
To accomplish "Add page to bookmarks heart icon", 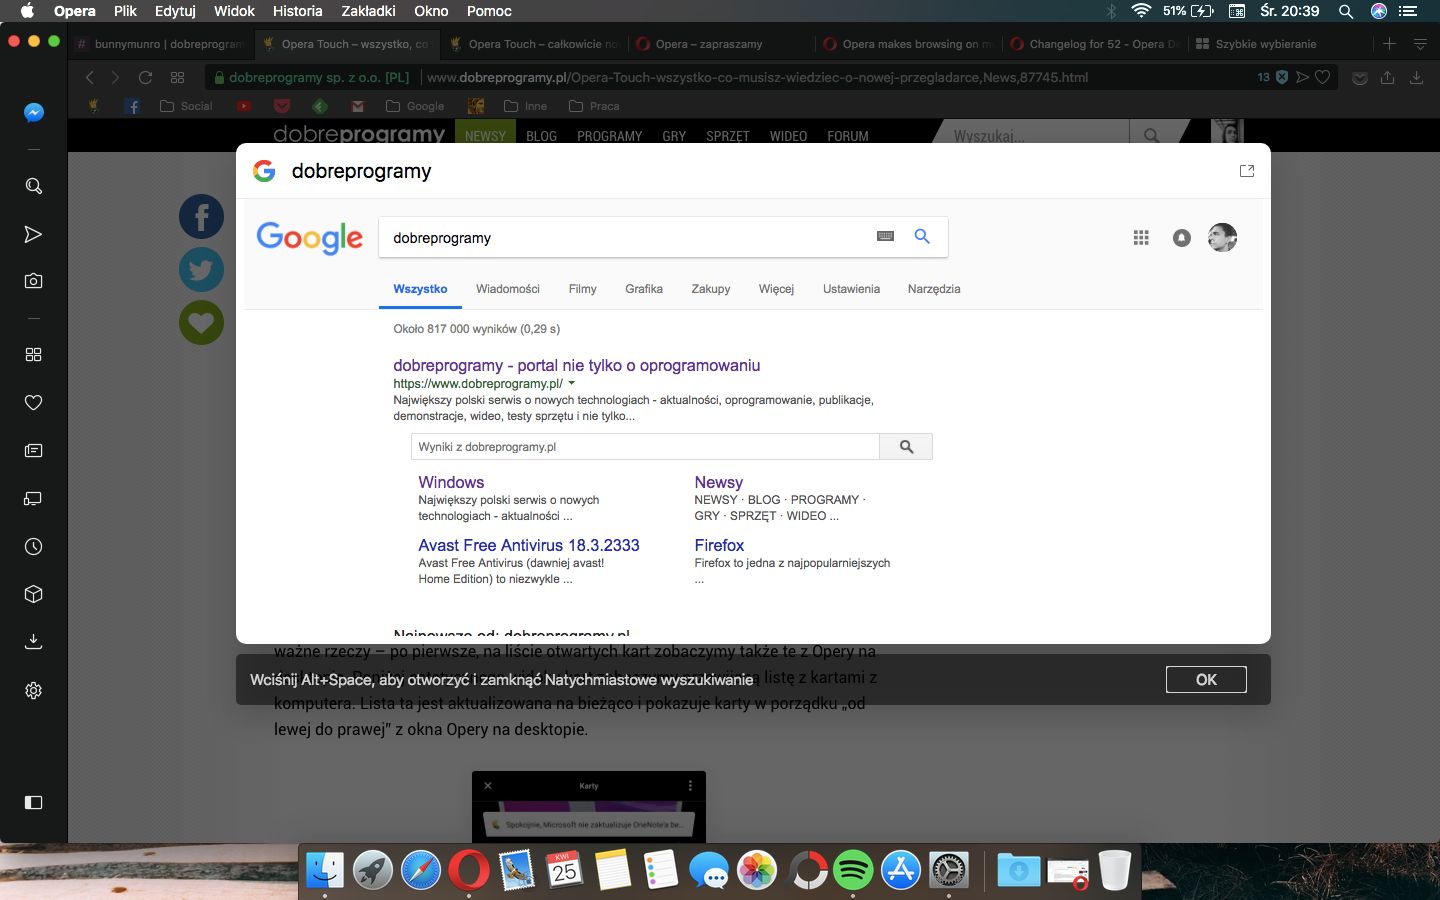I will tap(1322, 77).
